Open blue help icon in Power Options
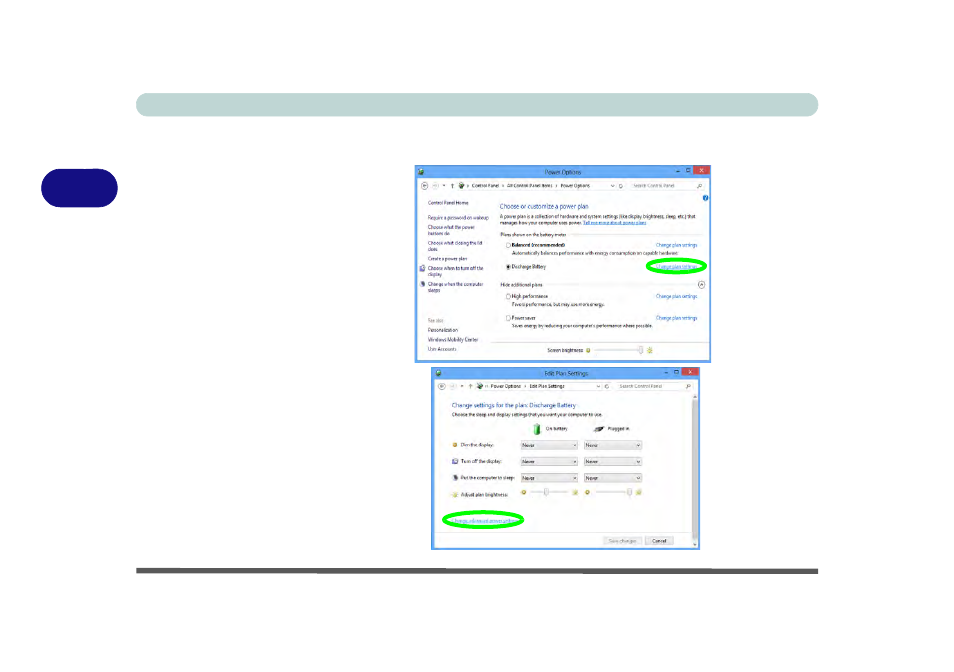Image resolution: width=954 pixels, height=672 pixels. (705, 198)
